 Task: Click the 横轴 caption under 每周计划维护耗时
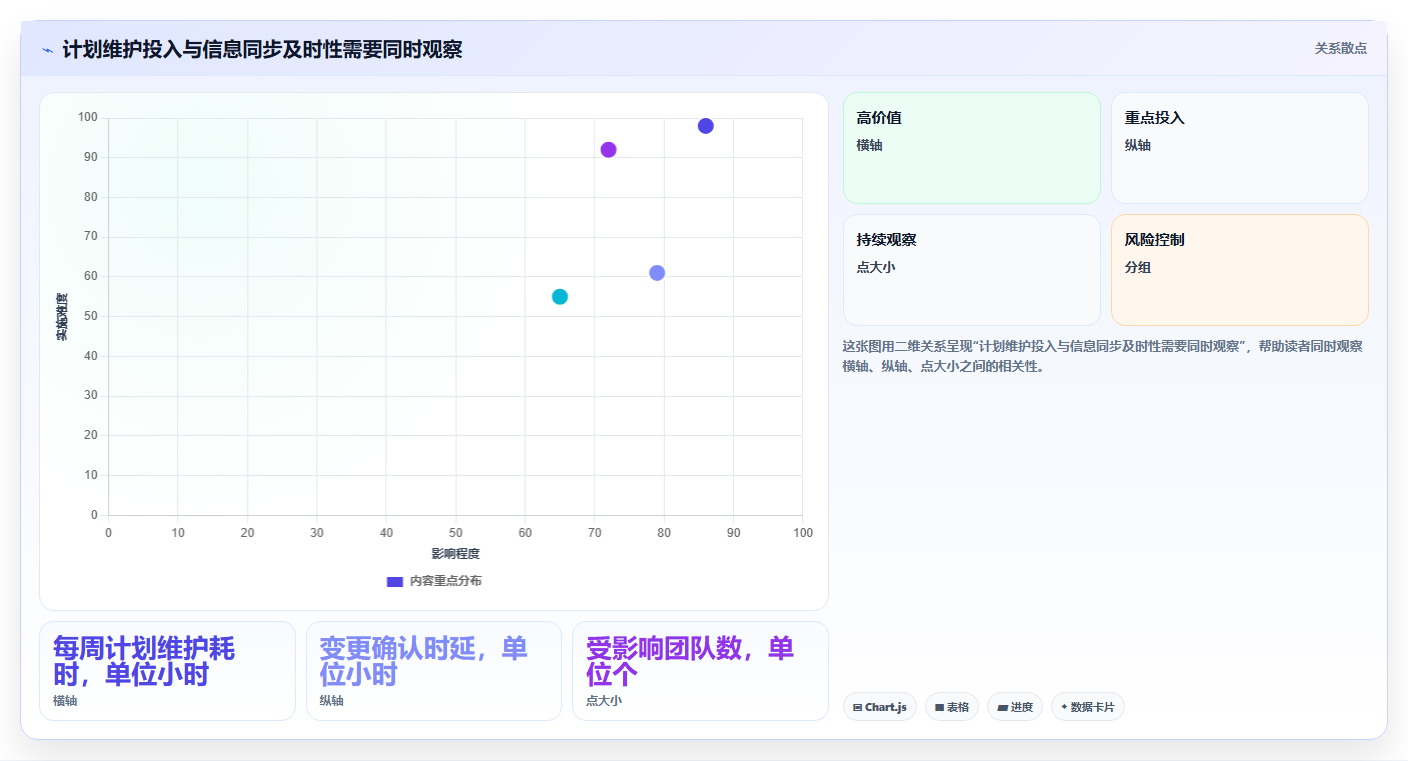coord(65,701)
